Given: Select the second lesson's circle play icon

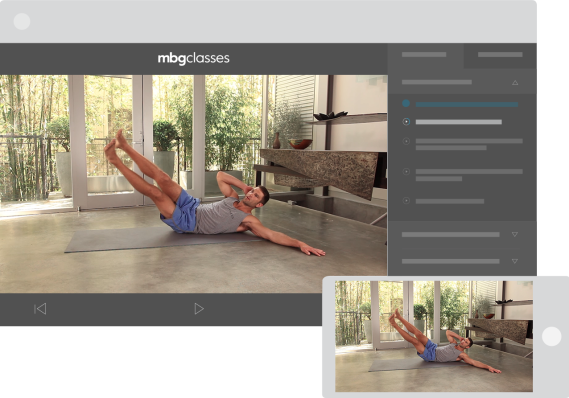Looking at the screenshot, I should (x=406, y=122).
